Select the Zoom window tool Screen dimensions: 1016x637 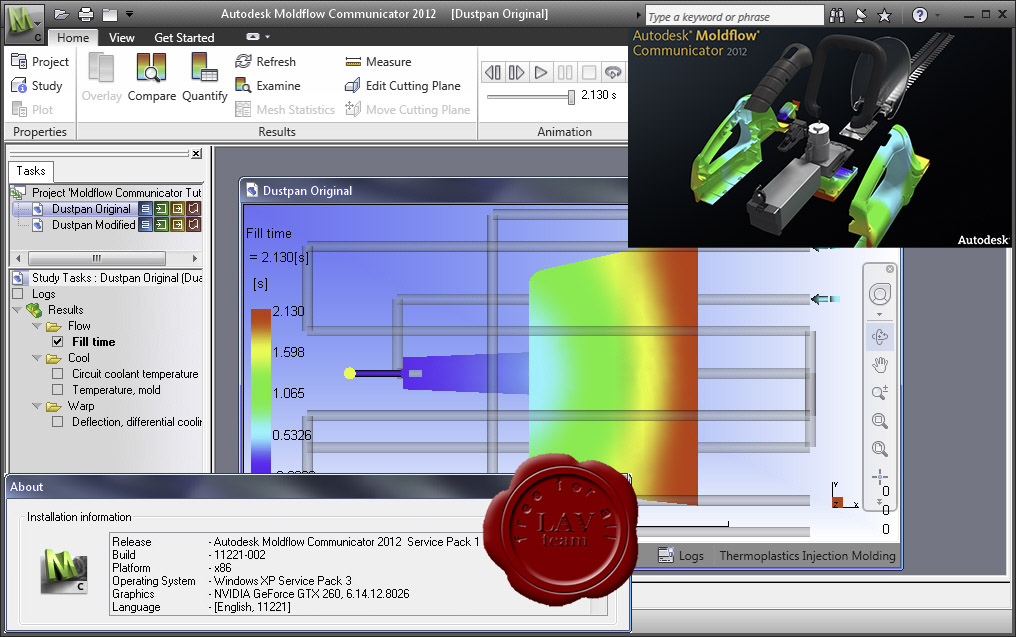pyautogui.click(x=880, y=421)
